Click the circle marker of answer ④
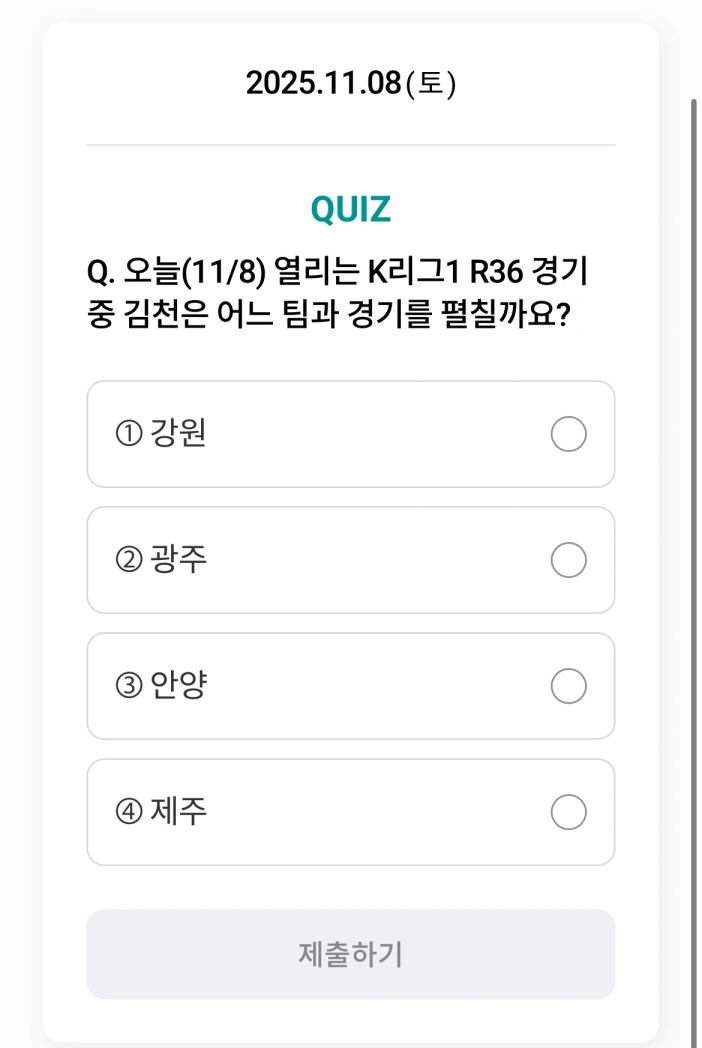Screen dimensions: 702x1048 click(x=568, y=812)
